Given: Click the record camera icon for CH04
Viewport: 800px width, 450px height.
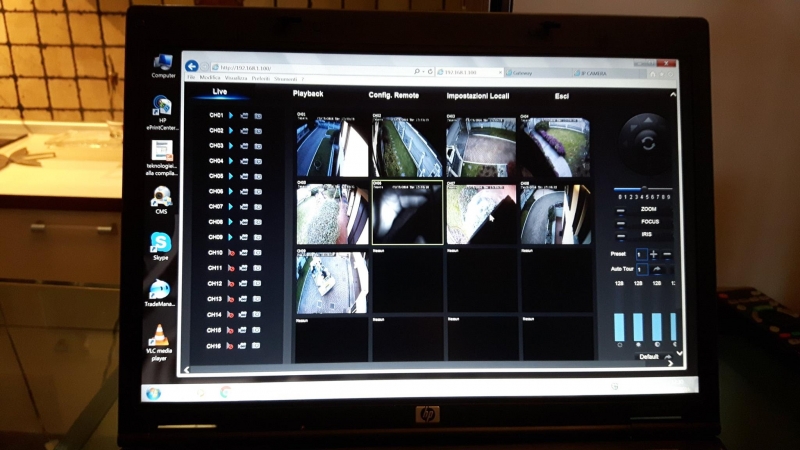Looking at the screenshot, I should 244,161.
